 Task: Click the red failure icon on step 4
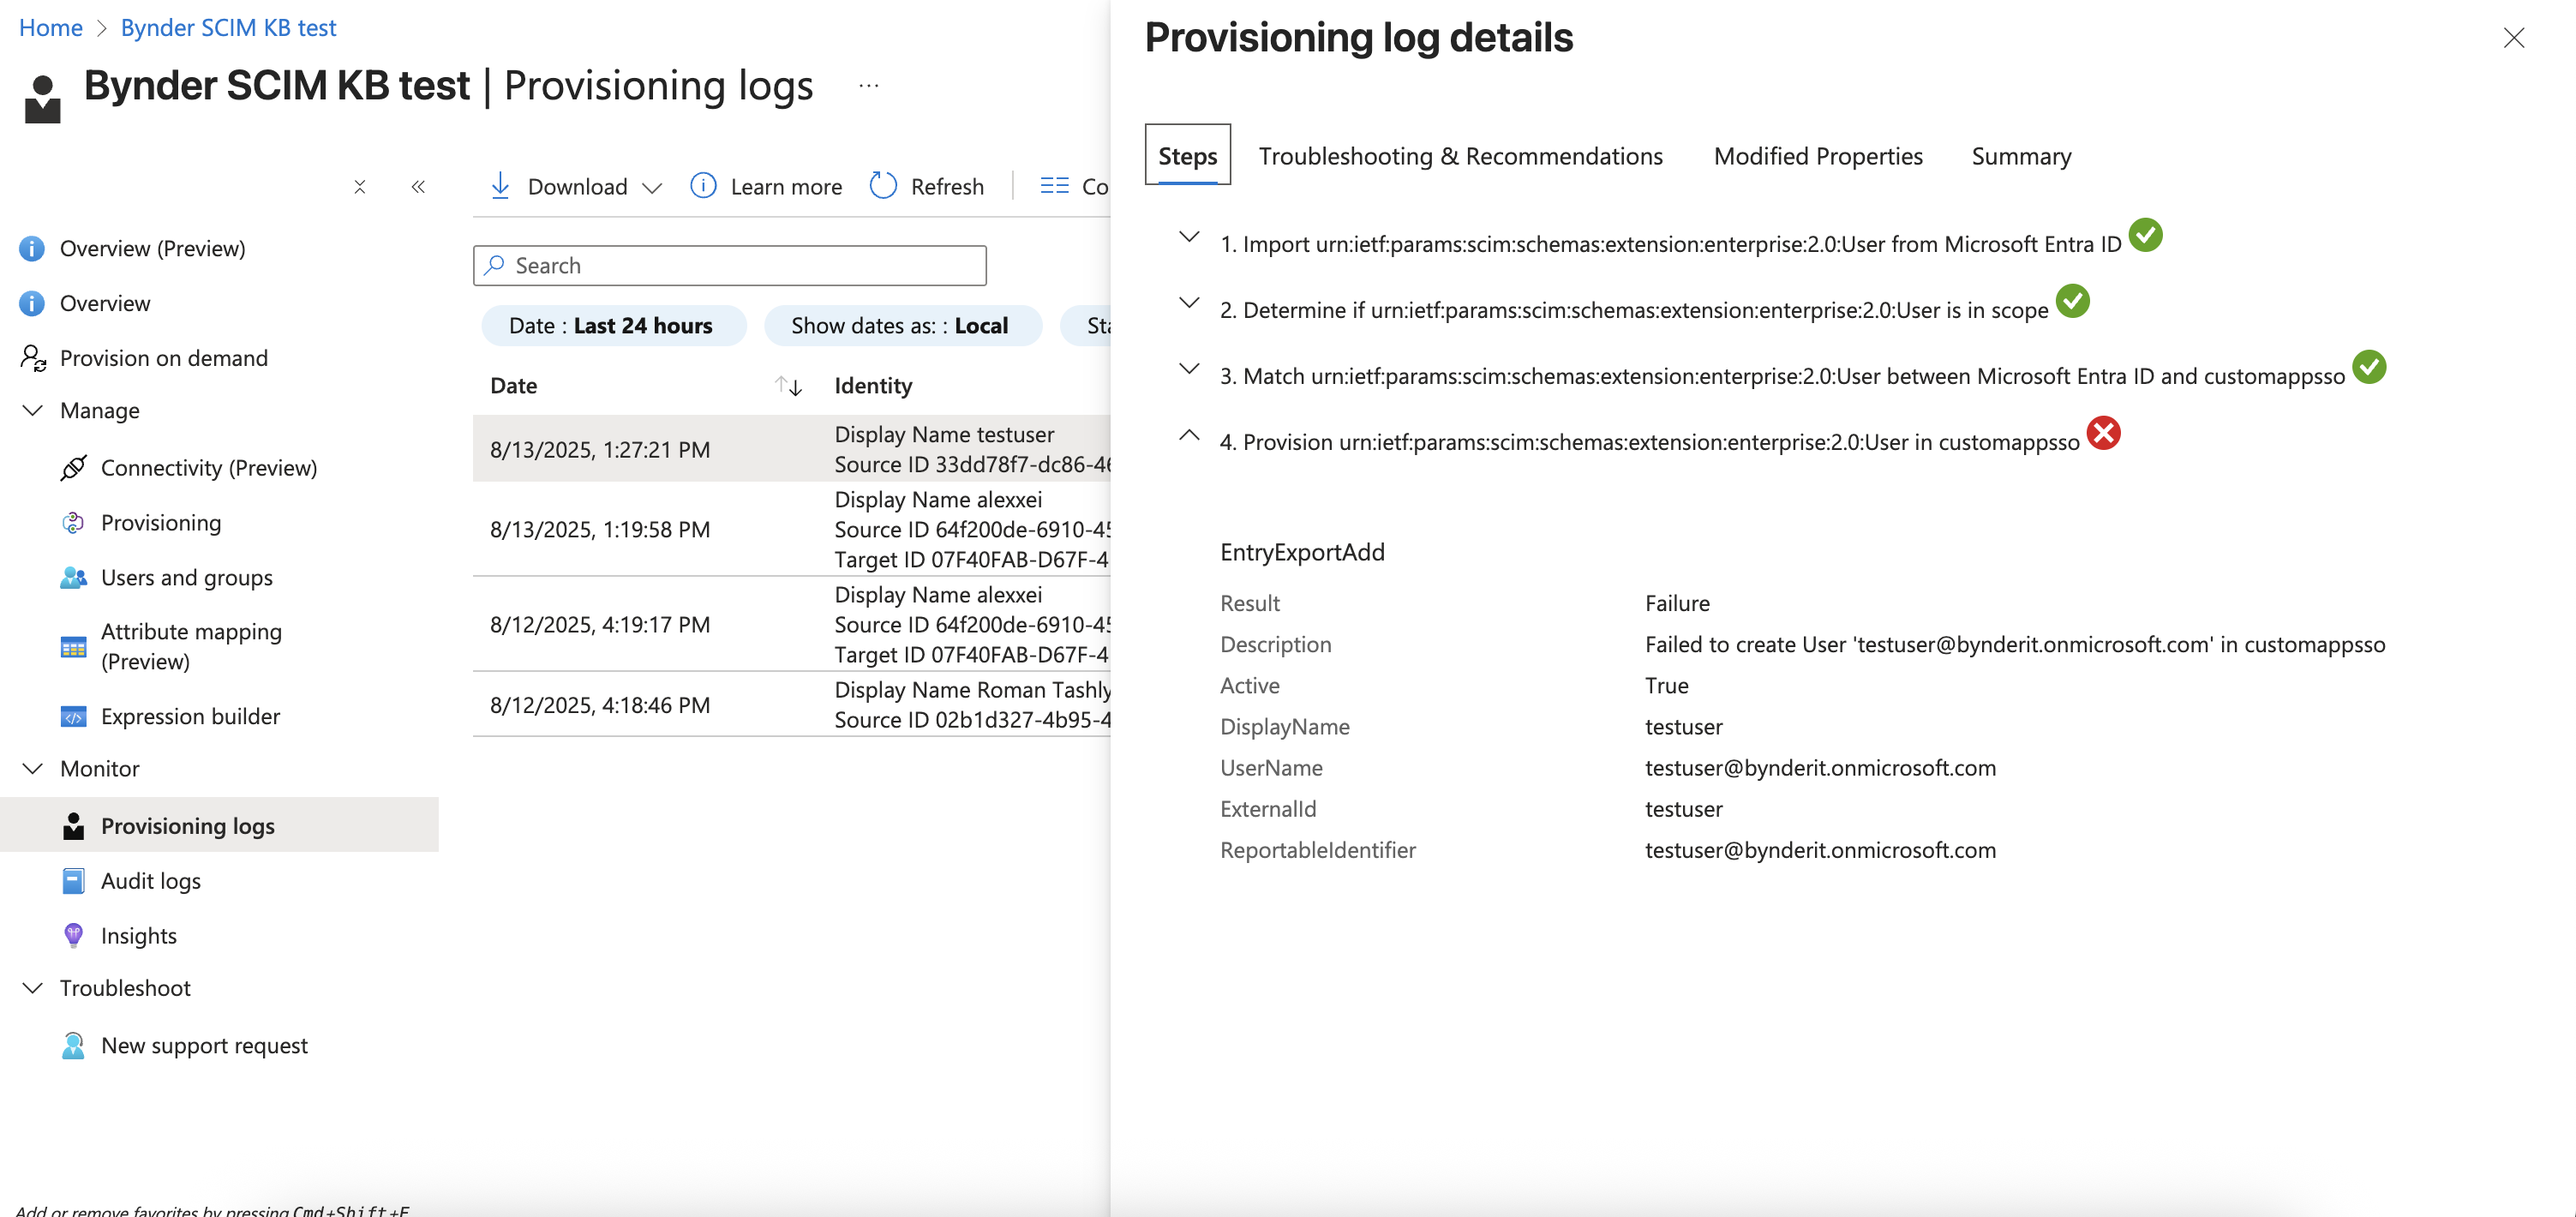click(x=2104, y=433)
